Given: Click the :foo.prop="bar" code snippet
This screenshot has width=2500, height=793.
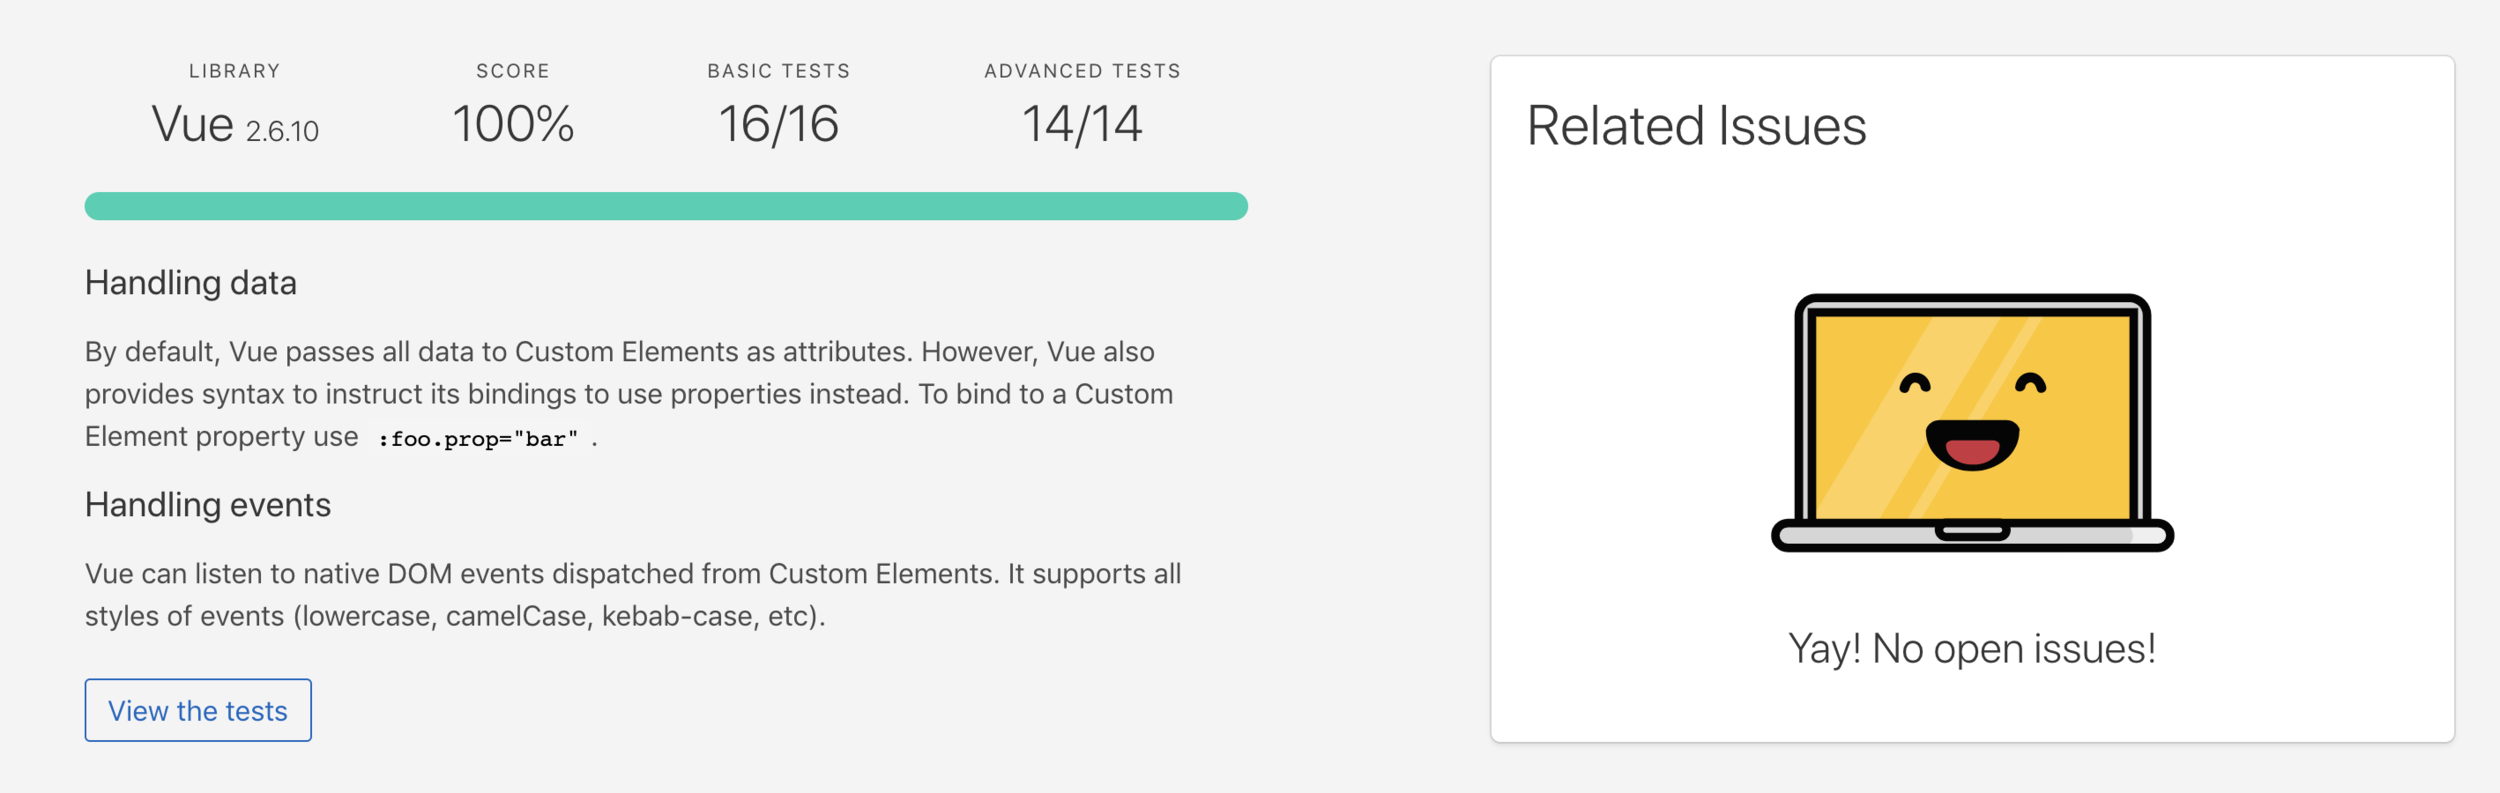Looking at the screenshot, I should pyautogui.click(x=478, y=439).
